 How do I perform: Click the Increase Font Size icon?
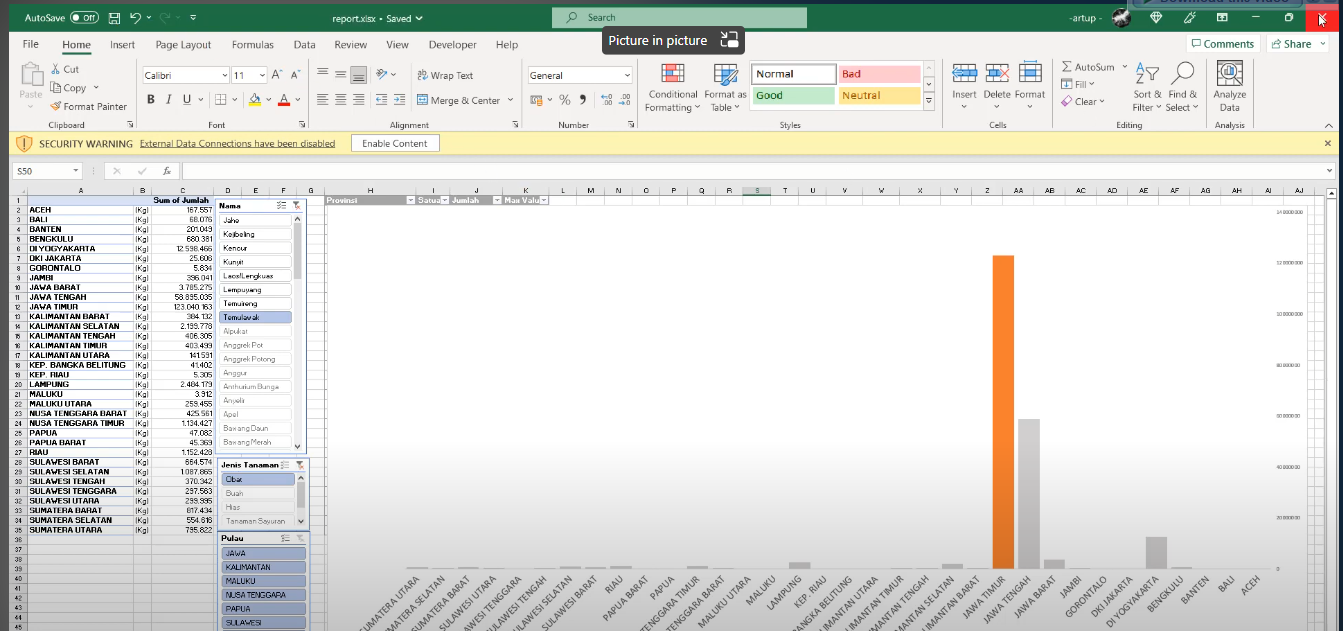tap(278, 75)
